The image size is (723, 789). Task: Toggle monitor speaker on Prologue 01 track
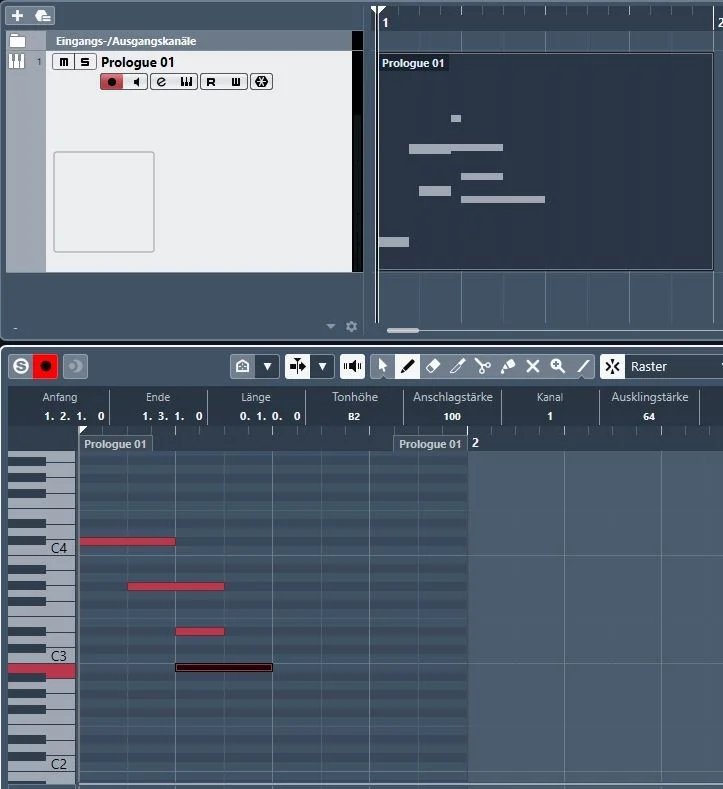click(136, 82)
